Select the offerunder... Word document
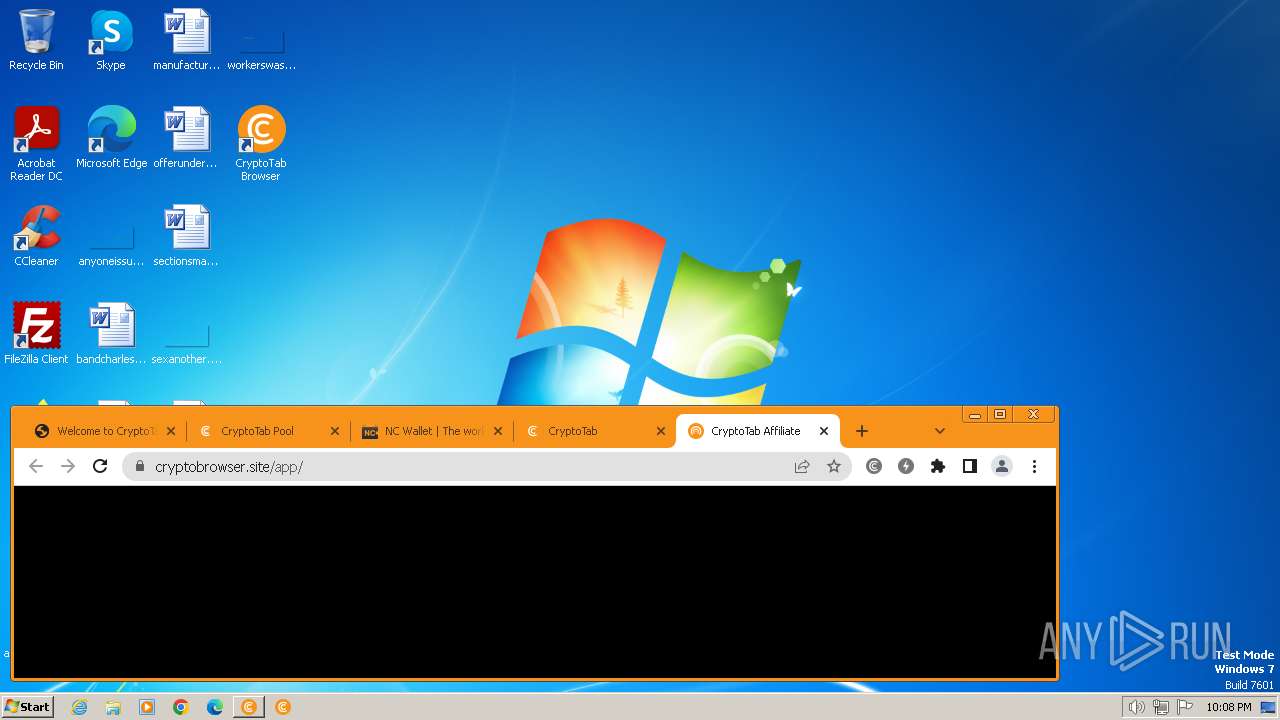This screenshot has height=720, width=1280. click(x=186, y=138)
